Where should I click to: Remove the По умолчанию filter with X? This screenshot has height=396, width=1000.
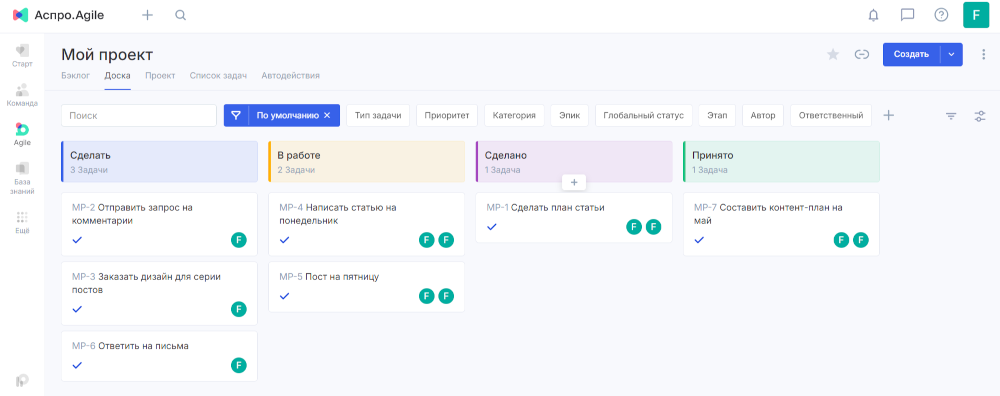pos(327,115)
